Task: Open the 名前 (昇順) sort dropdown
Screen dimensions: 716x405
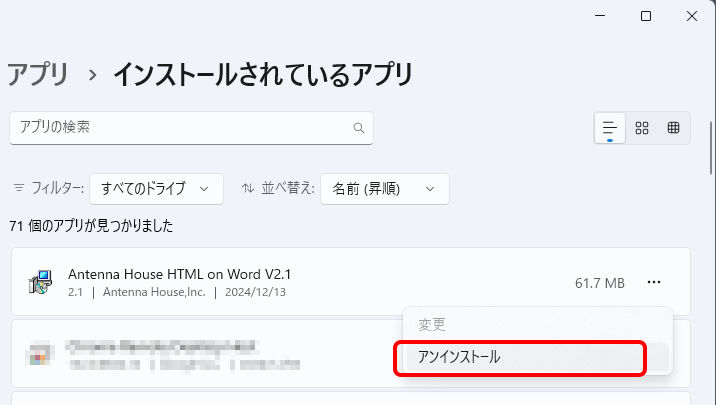Action: point(384,189)
